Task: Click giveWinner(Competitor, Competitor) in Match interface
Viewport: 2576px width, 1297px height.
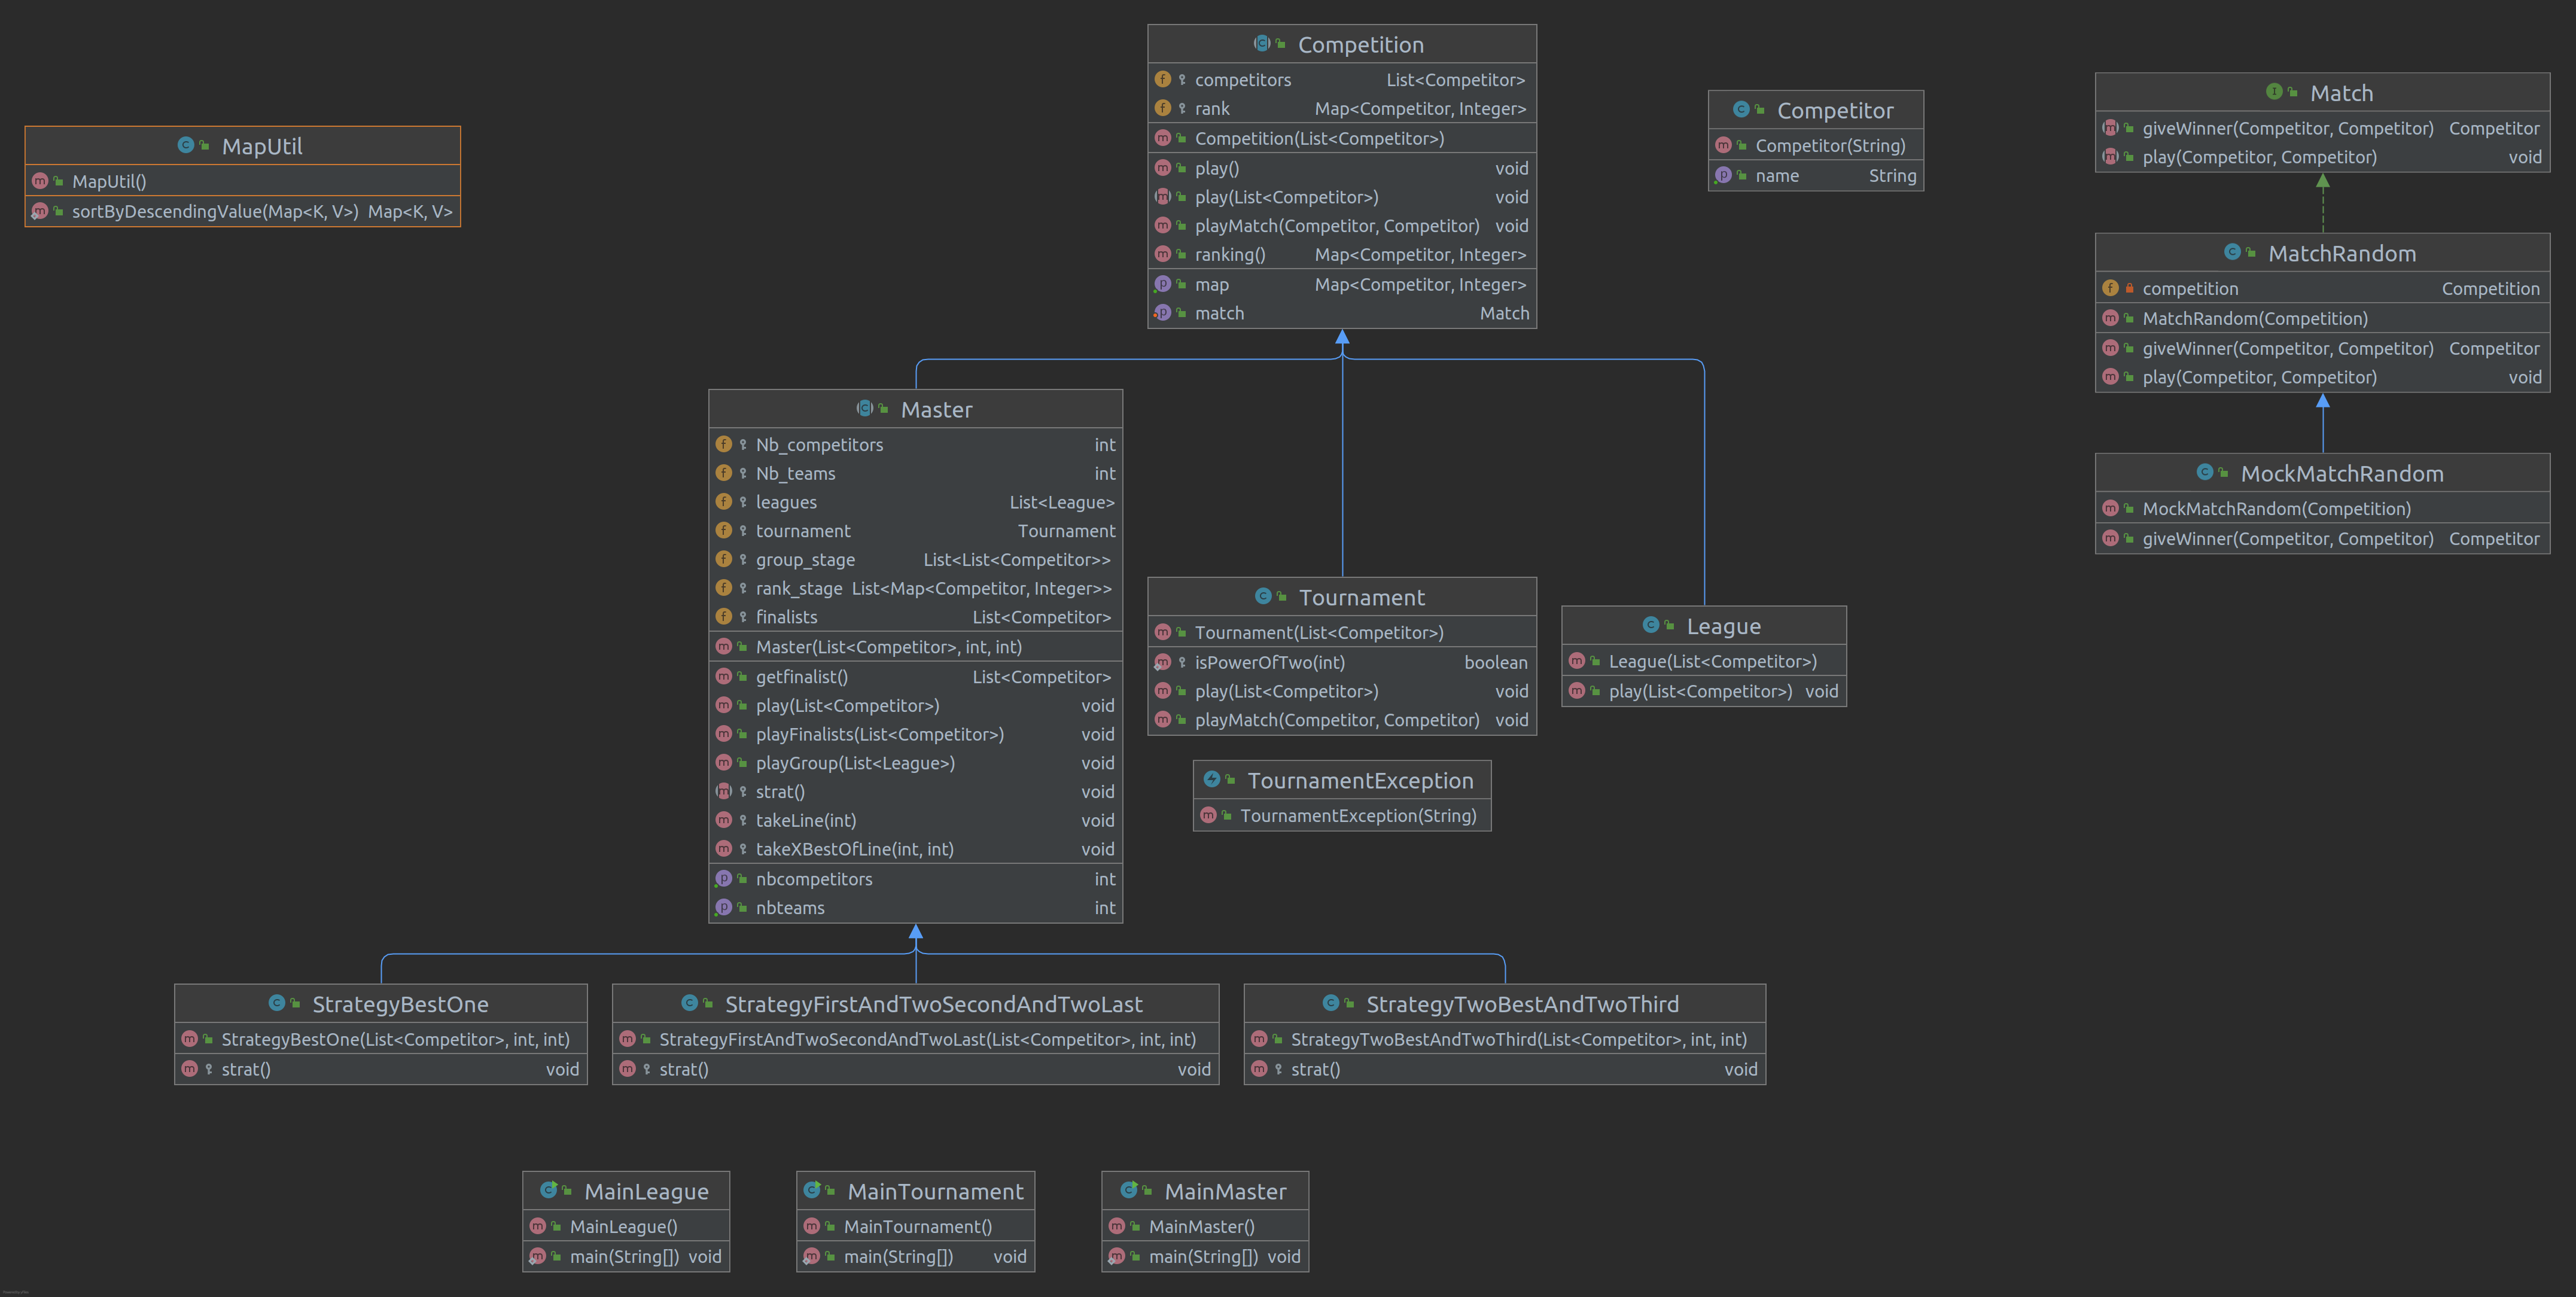Action: tap(2322, 128)
